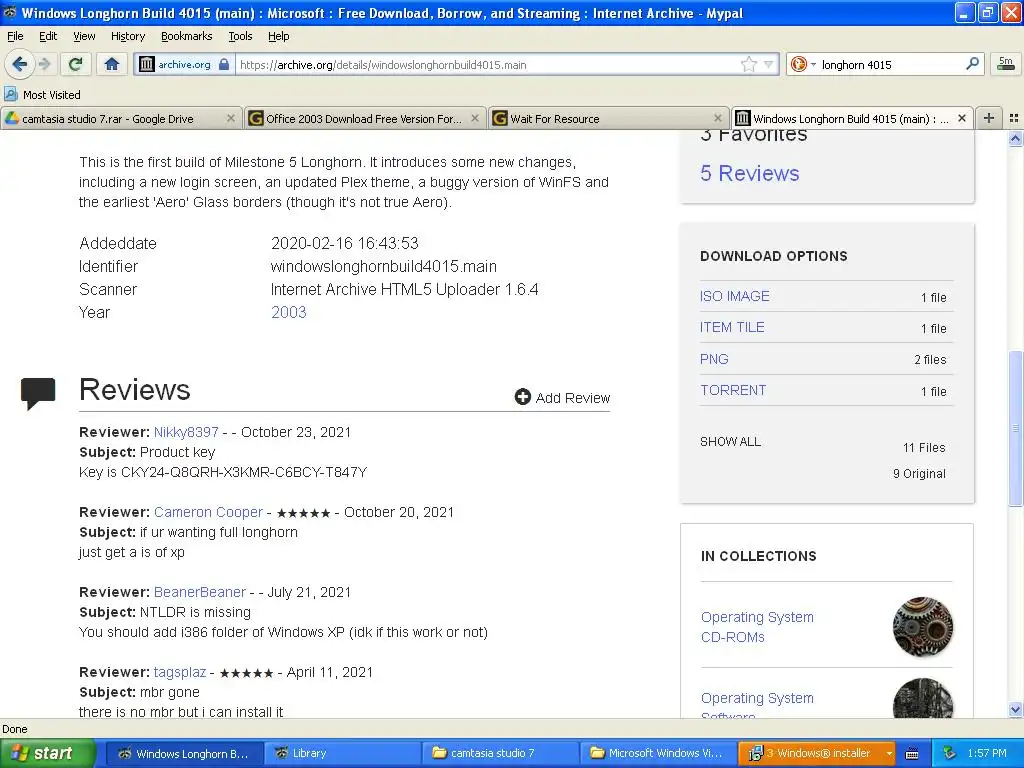Show all tabs list button
The height and width of the screenshot is (768, 1024).
pyautogui.click(x=1014, y=118)
